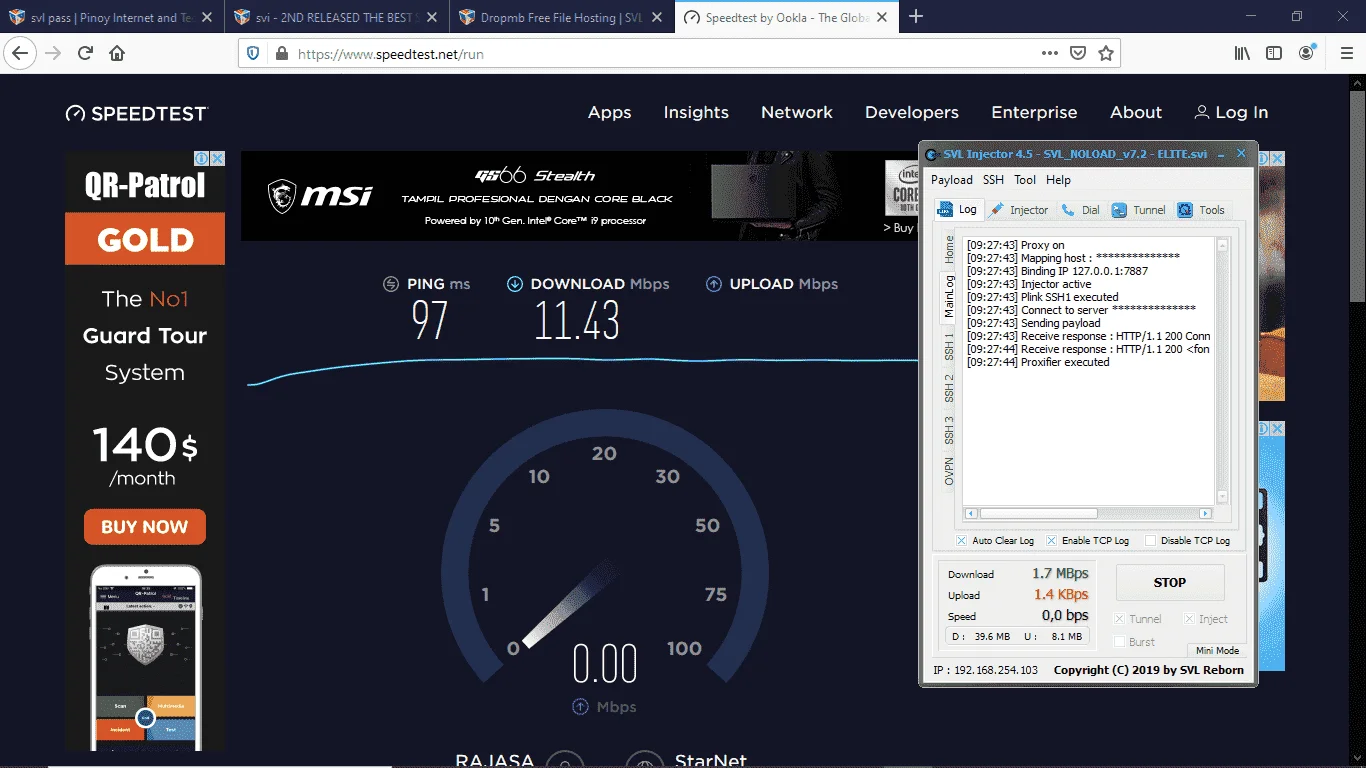Switch to the Tunnel tab
The height and width of the screenshot is (768, 1366).
pos(1138,210)
